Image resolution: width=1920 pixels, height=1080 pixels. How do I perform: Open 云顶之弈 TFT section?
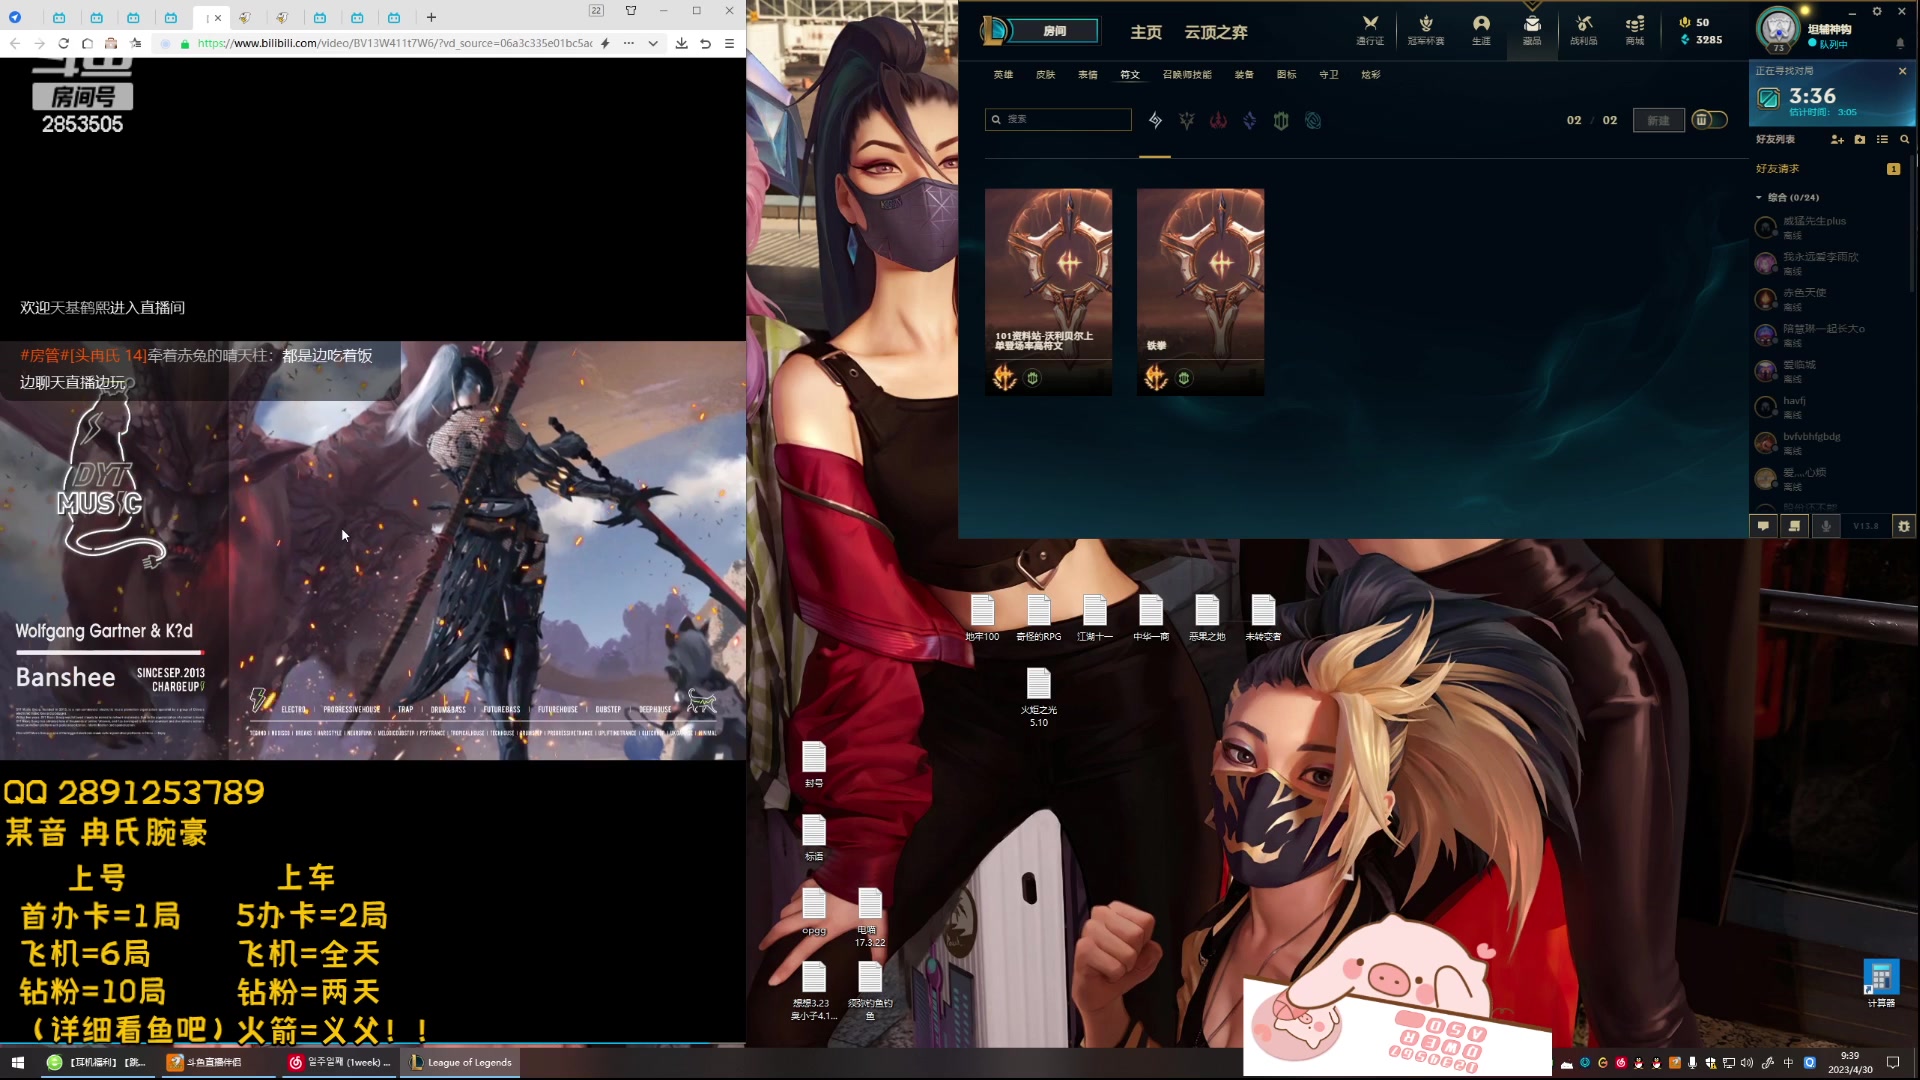coord(1216,32)
